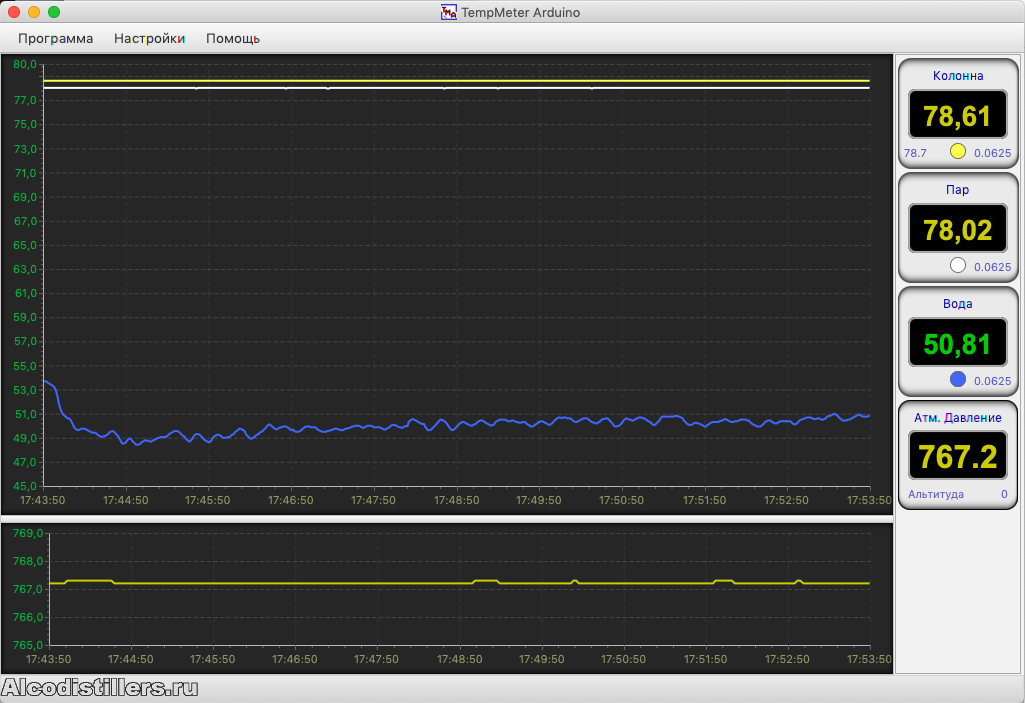Click the blue Вода color indicator

click(958, 379)
